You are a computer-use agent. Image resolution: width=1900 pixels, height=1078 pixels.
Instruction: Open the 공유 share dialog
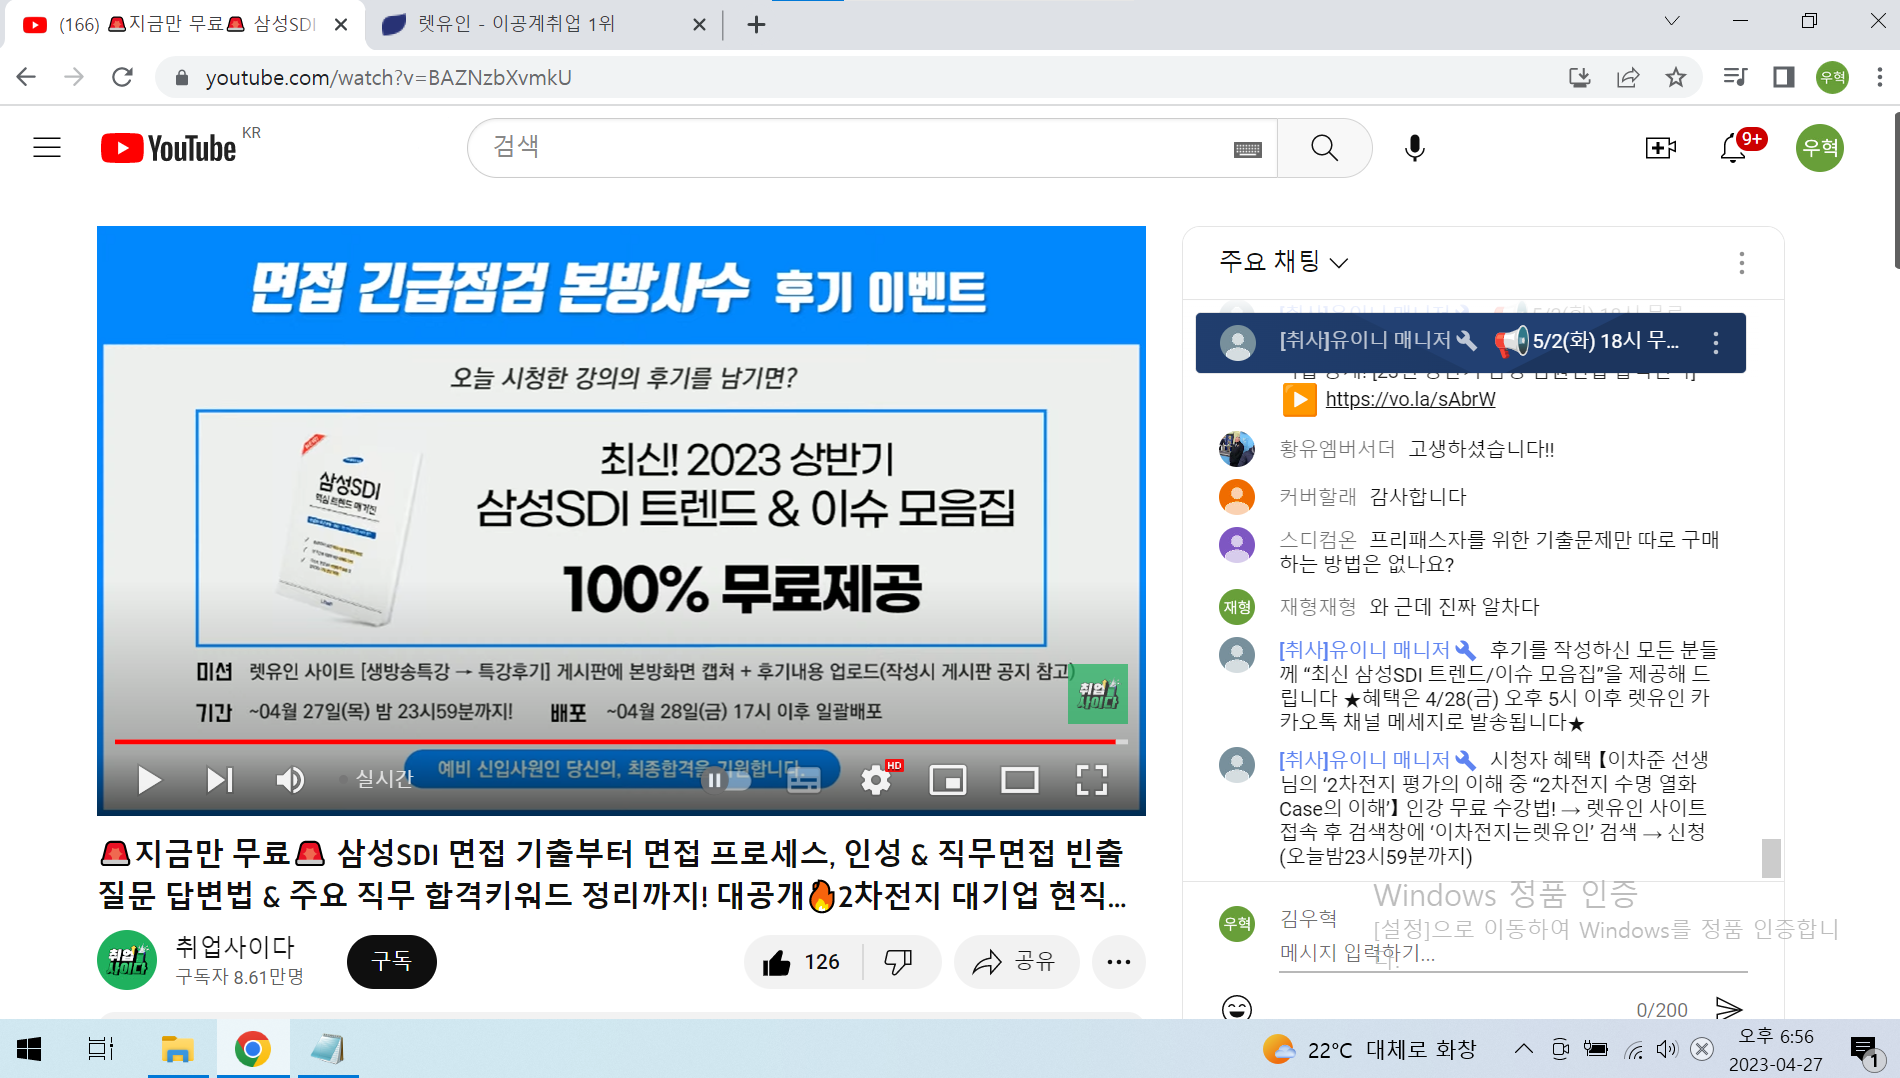(1015, 962)
